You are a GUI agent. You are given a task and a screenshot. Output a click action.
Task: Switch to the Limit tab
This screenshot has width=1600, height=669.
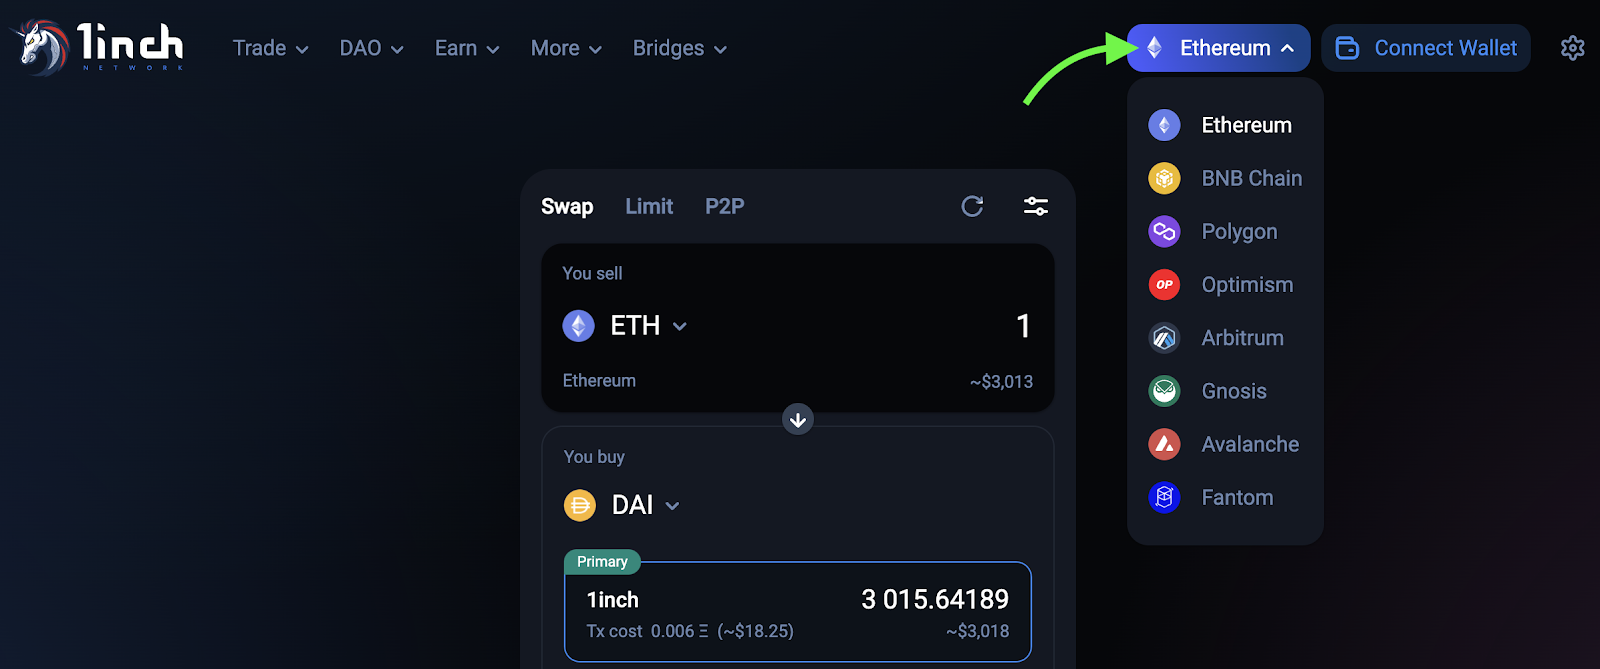click(649, 206)
